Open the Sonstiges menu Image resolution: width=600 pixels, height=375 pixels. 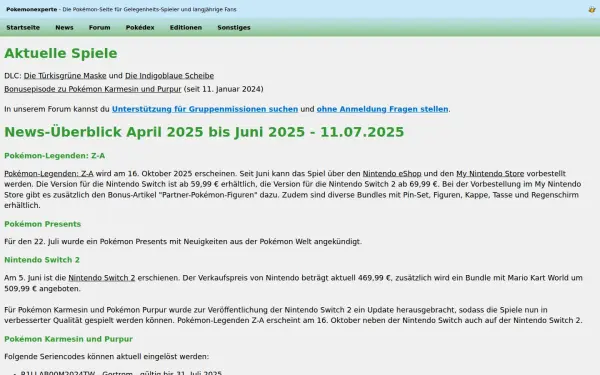click(x=234, y=28)
